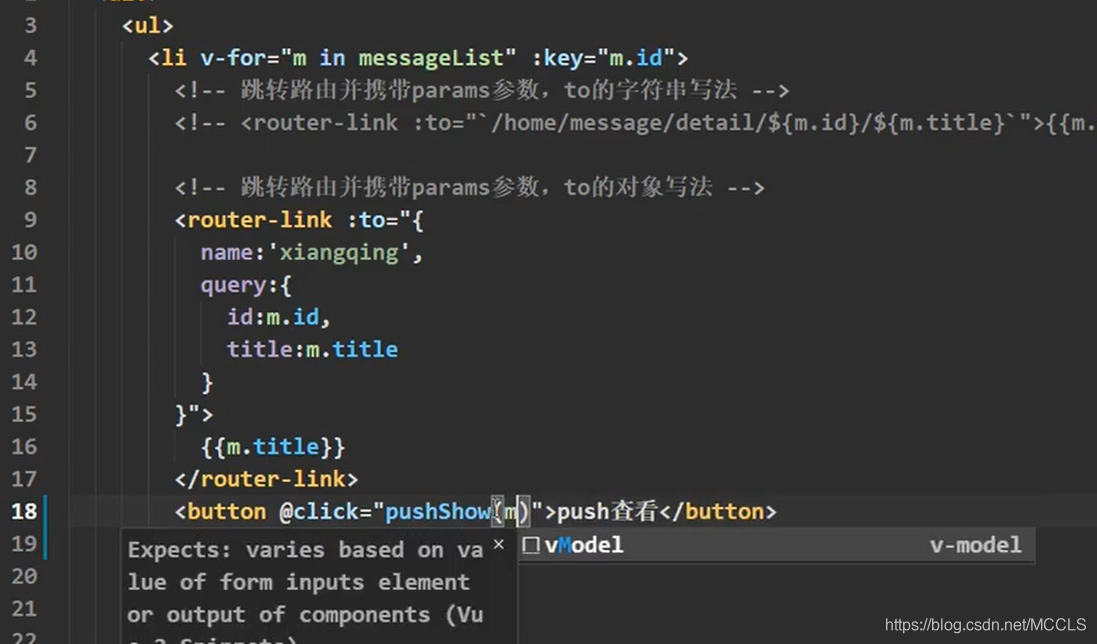Click line number 4 in gutter
The width and height of the screenshot is (1097, 644).
tap(30, 57)
